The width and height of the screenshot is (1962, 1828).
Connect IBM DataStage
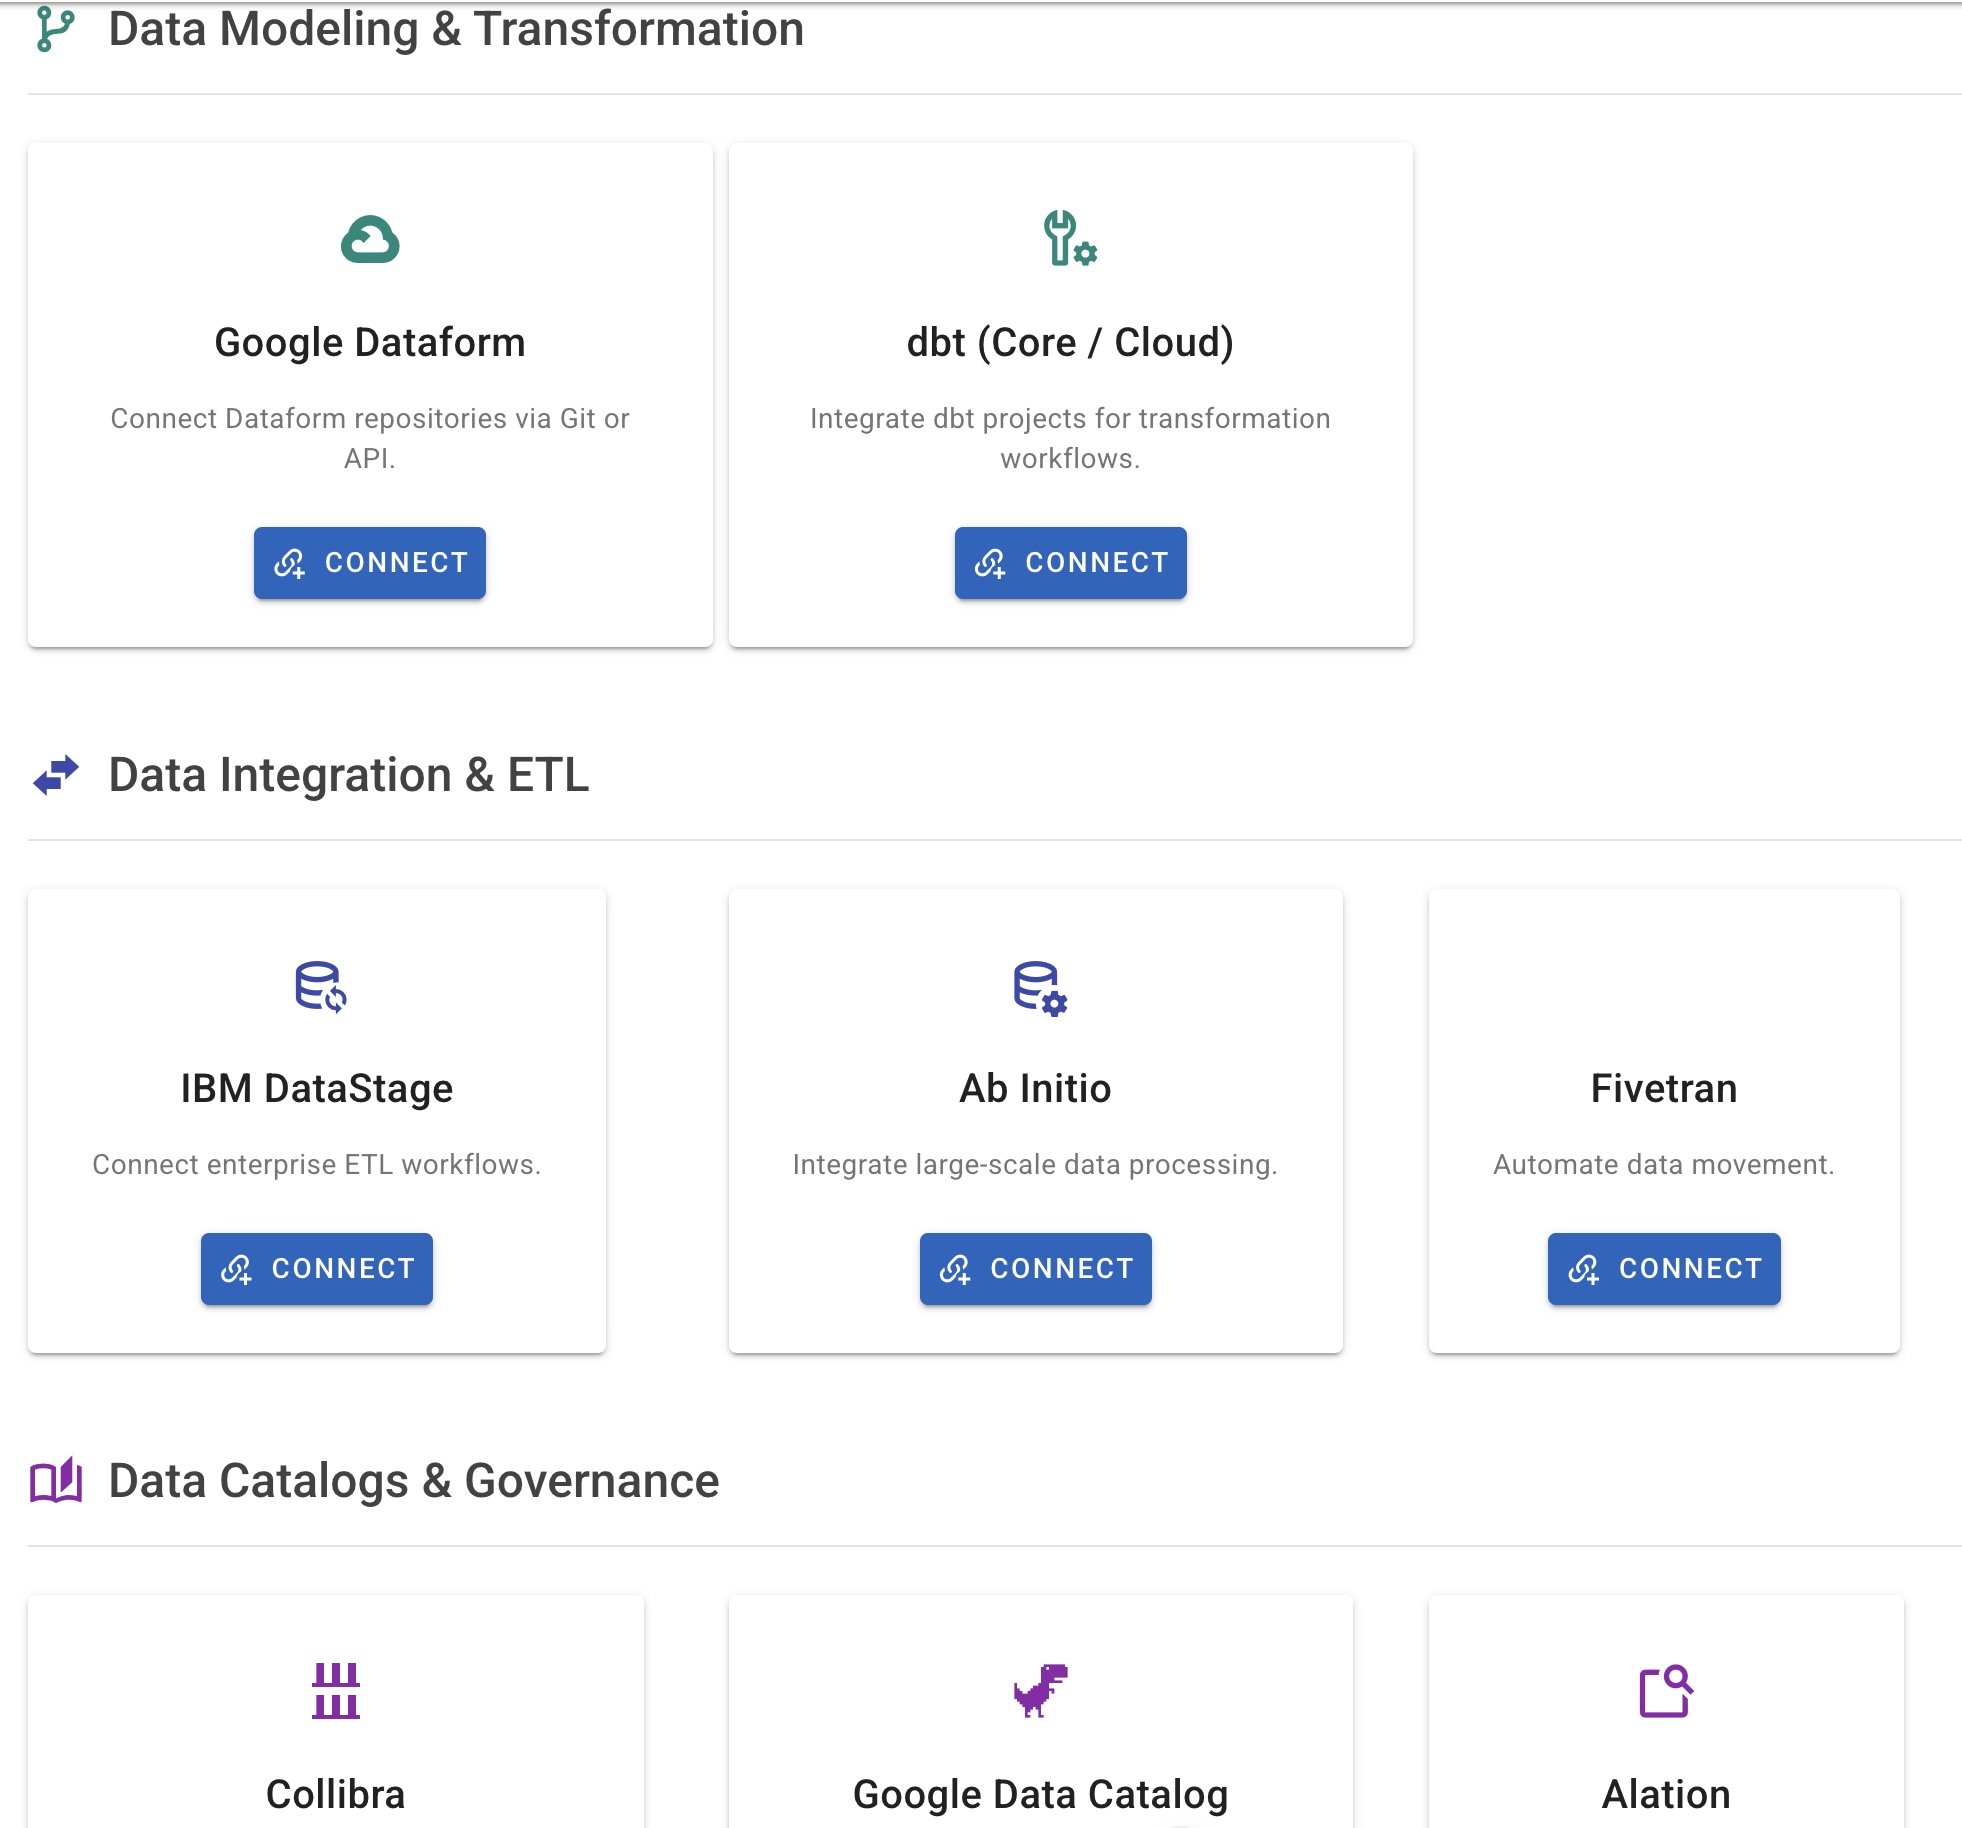click(x=317, y=1269)
